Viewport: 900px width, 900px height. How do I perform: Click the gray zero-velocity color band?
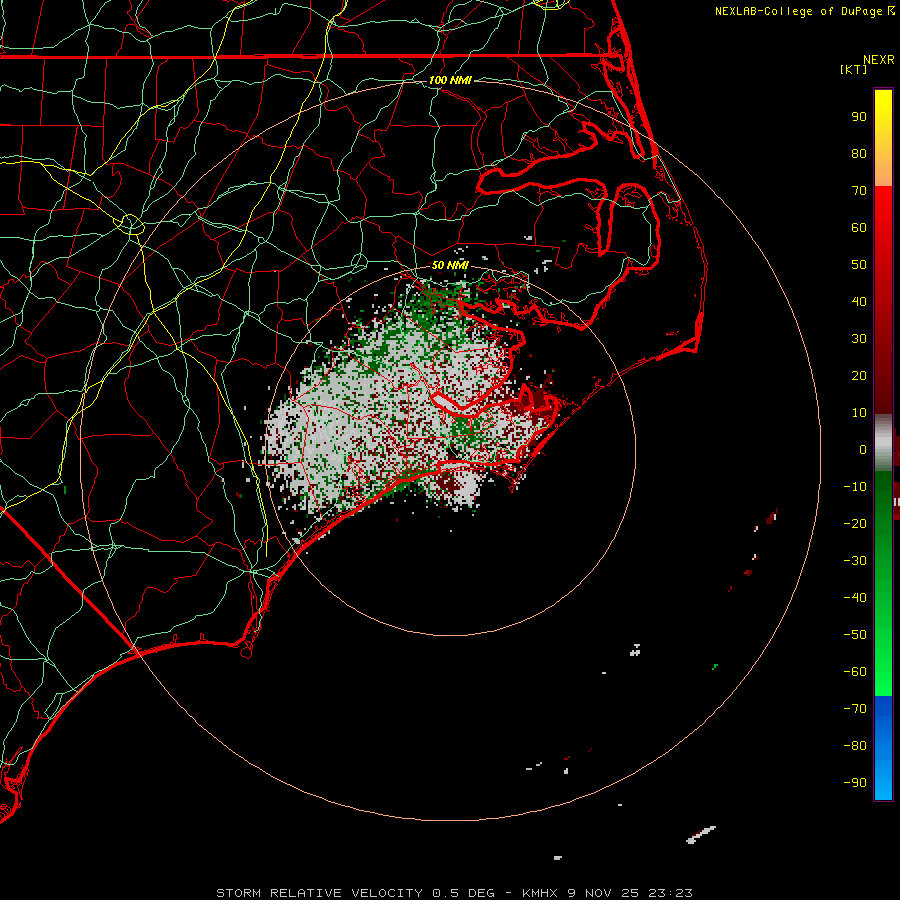point(883,442)
